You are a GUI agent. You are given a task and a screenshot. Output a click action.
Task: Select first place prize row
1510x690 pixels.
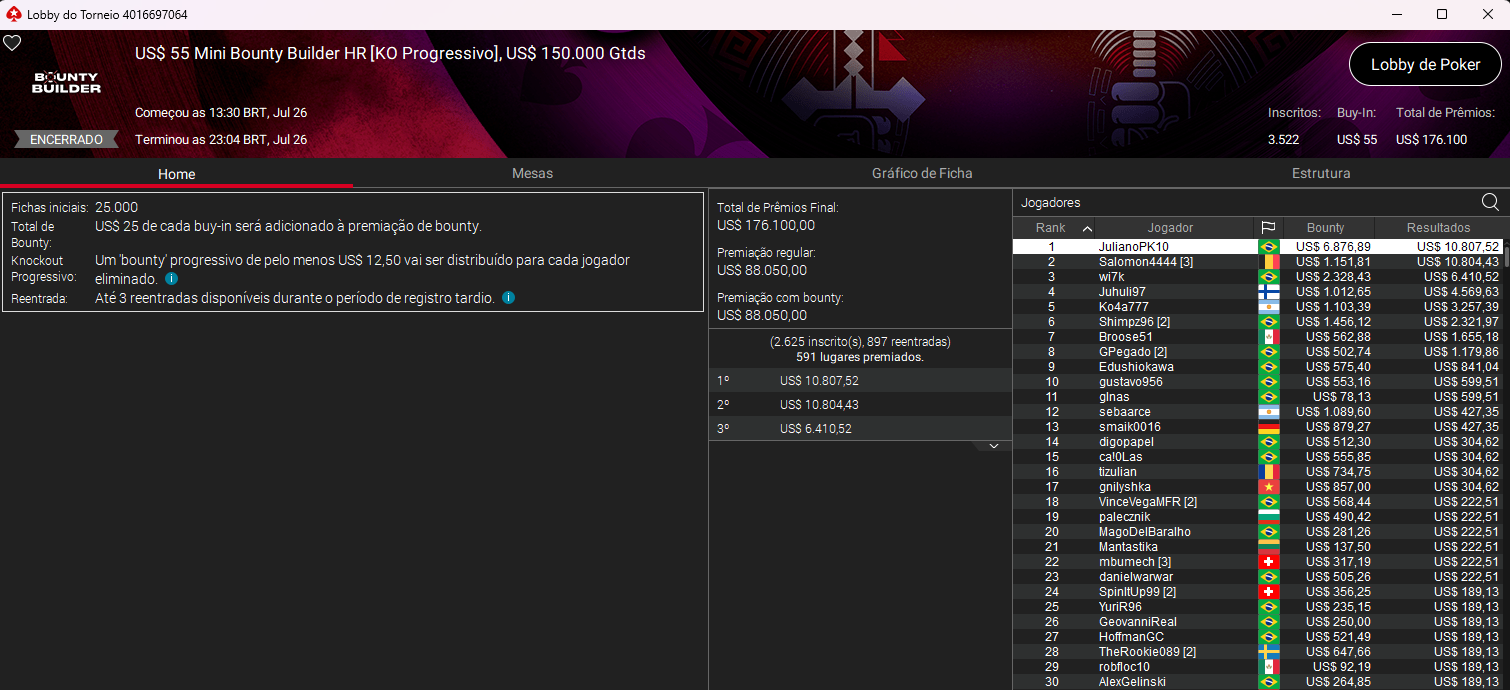860,380
